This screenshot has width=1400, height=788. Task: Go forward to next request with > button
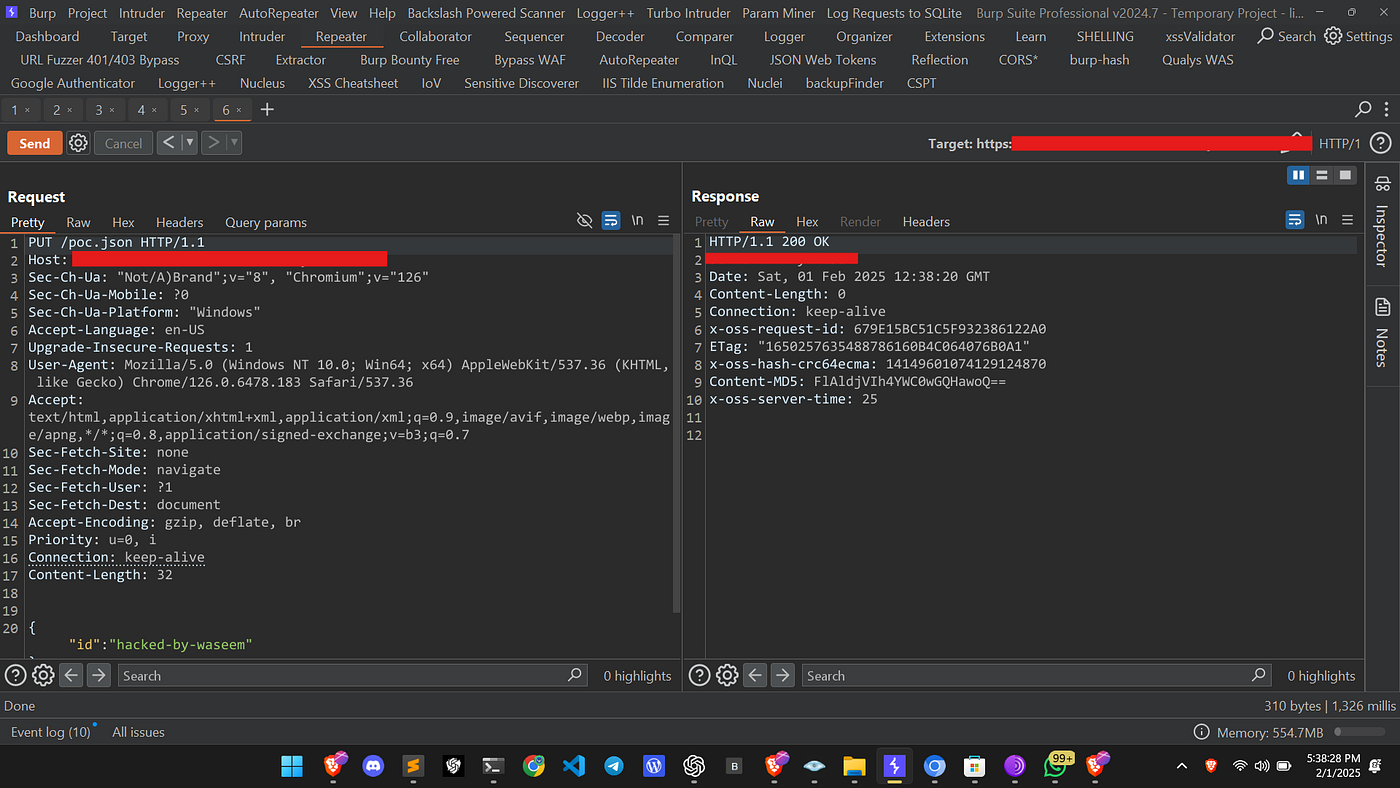point(213,143)
